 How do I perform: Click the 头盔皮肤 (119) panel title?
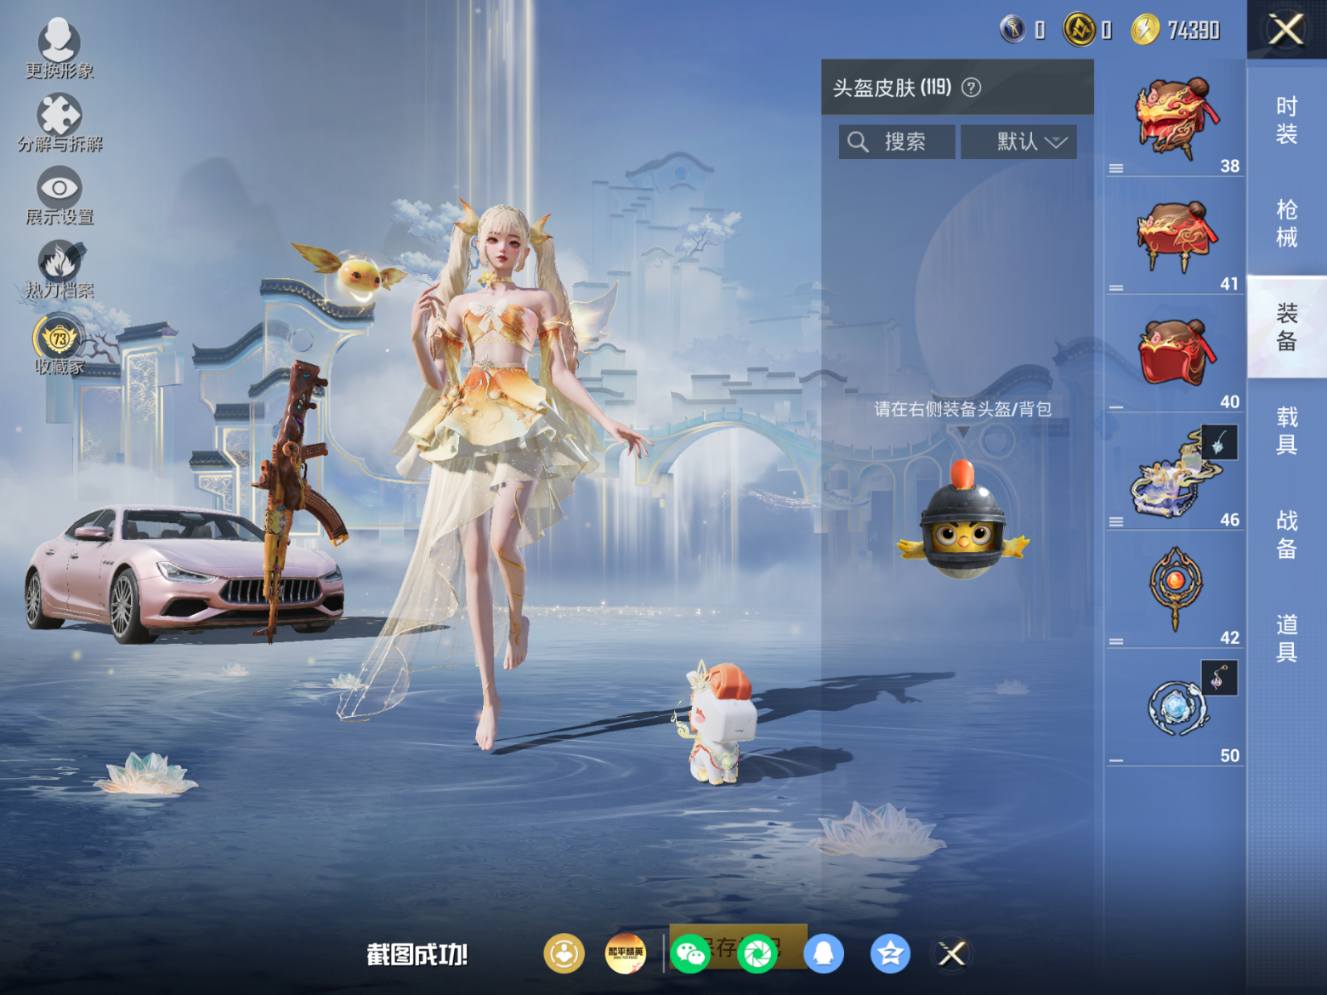pyautogui.click(x=892, y=88)
